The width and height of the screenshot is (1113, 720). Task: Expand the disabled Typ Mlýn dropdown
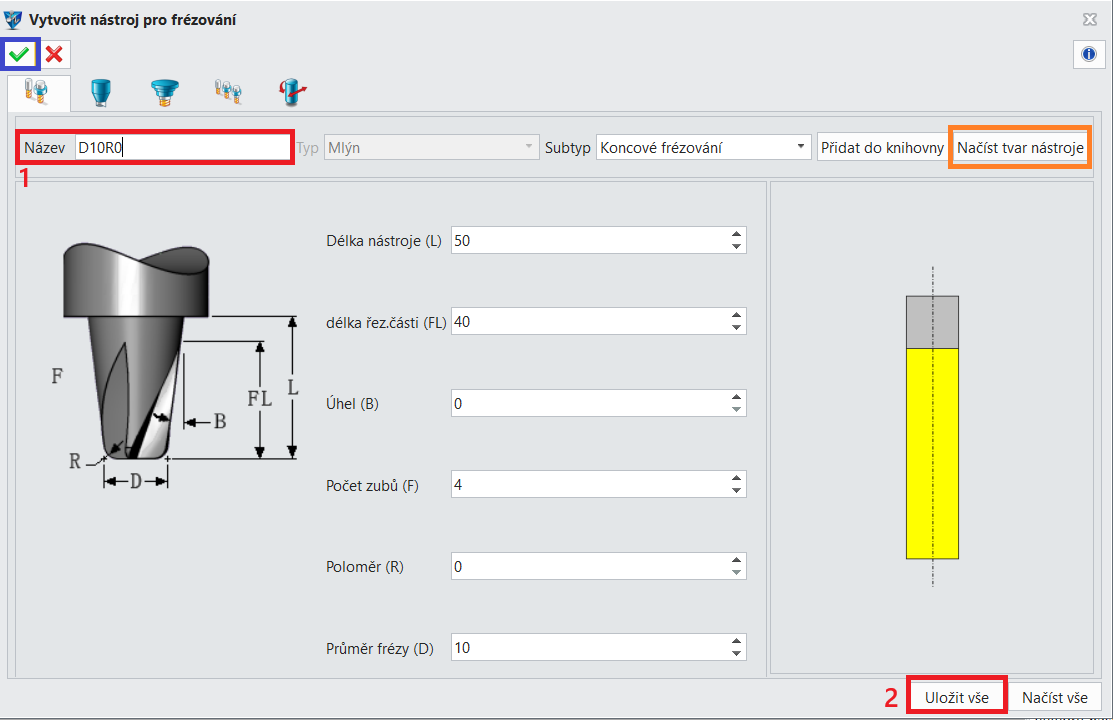432,148
